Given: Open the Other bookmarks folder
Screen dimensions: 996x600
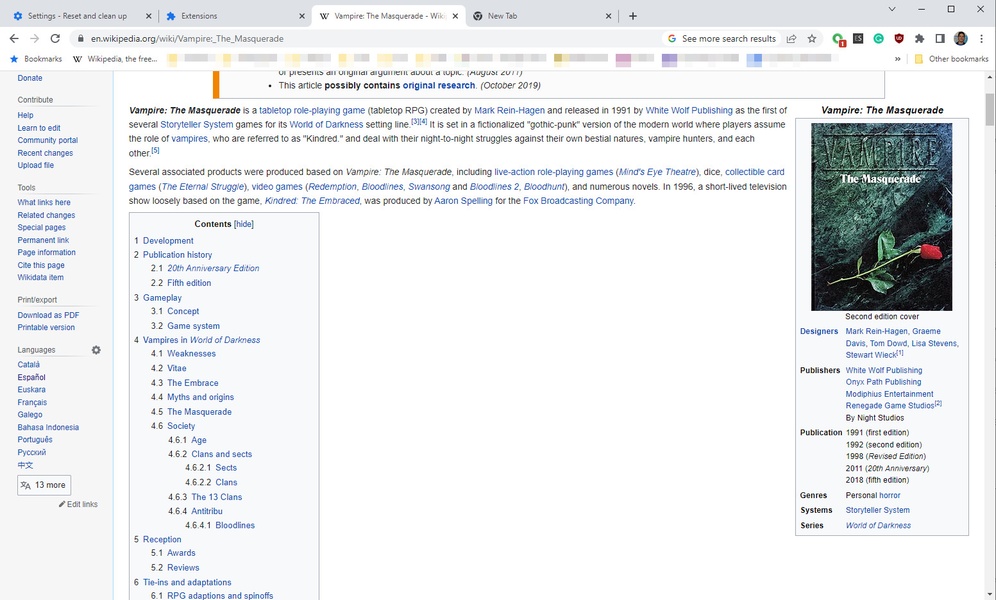Looking at the screenshot, I should click(950, 59).
